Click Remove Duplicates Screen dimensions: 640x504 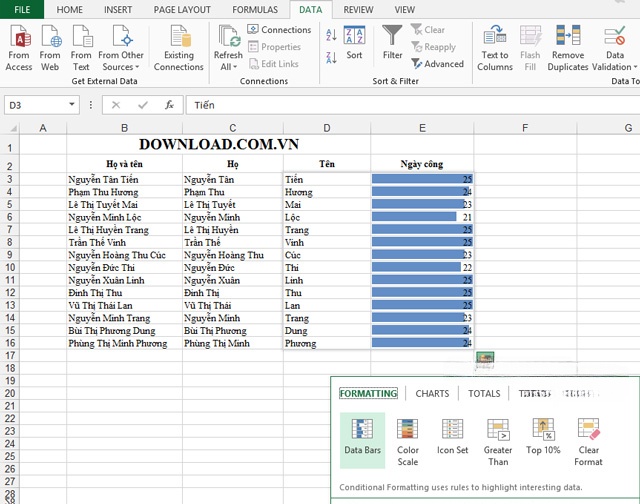click(568, 48)
